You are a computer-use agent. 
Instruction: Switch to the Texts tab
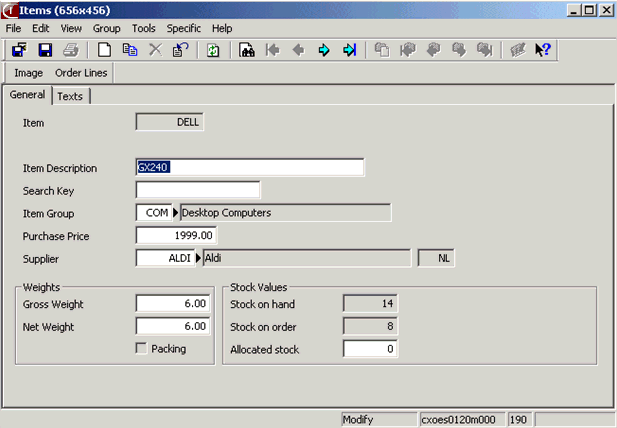tap(70, 96)
